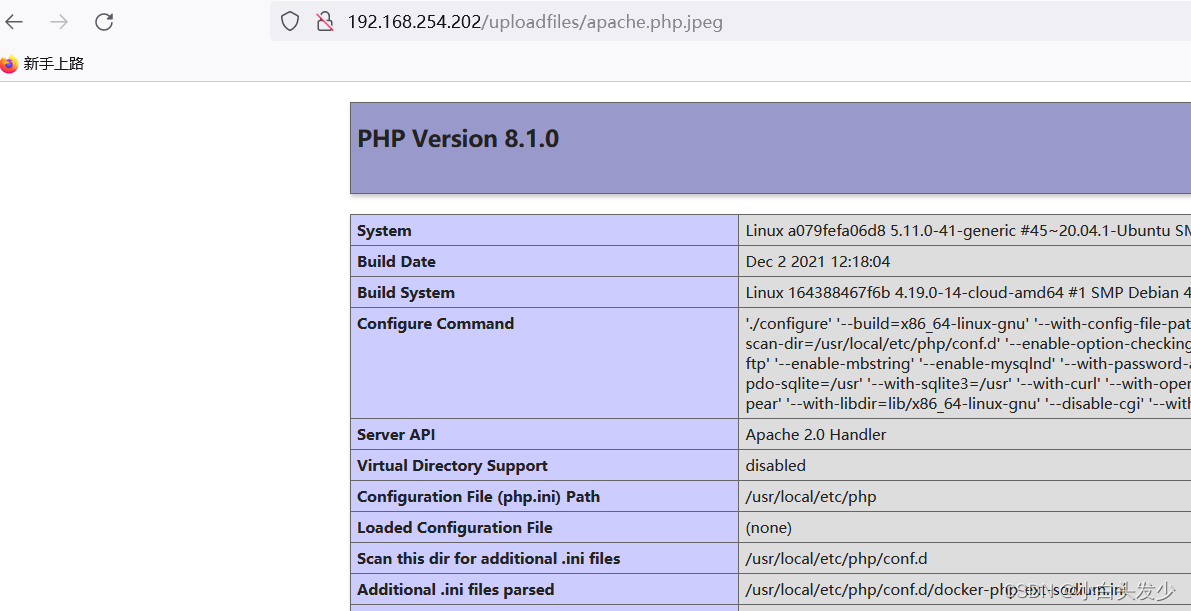Screen dimensions: 1191x611
Task: Click the forward navigation arrow
Action: (59, 22)
